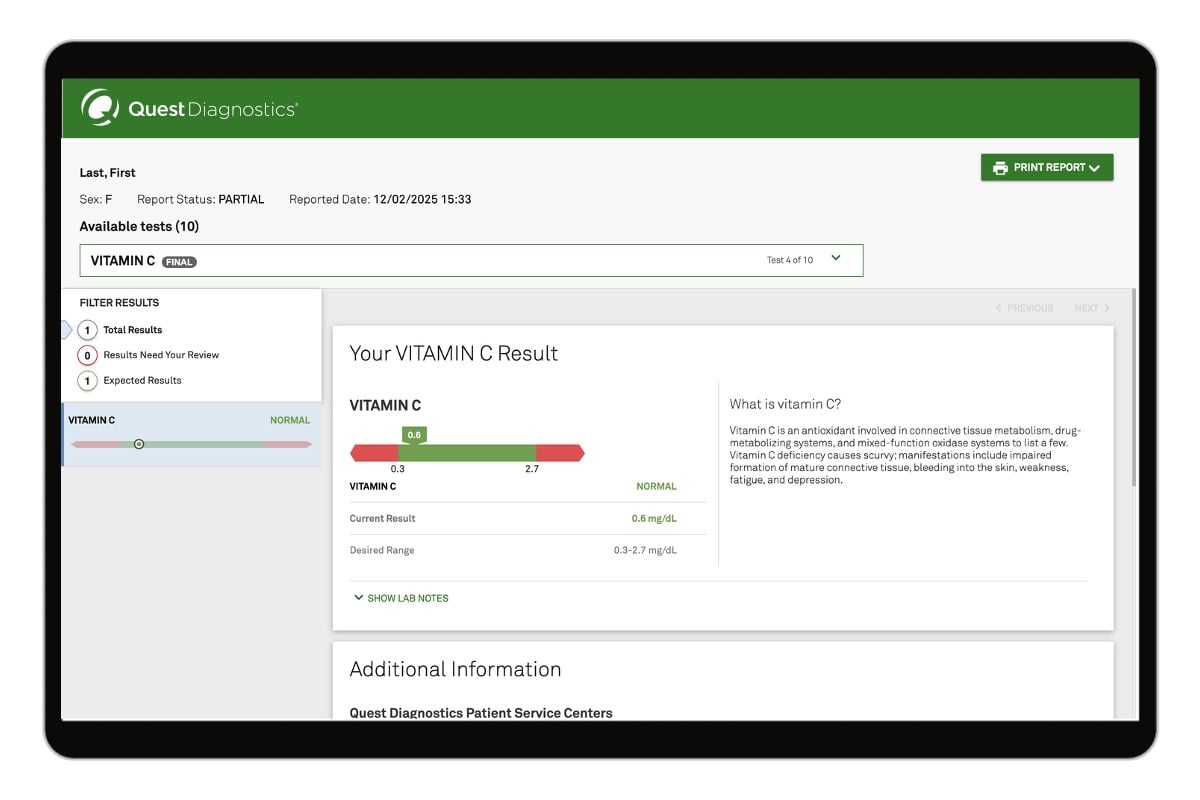1200x800 pixels.
Task: Click the Quest Diagnostics brand name text
Action: (x=212, y=109)
